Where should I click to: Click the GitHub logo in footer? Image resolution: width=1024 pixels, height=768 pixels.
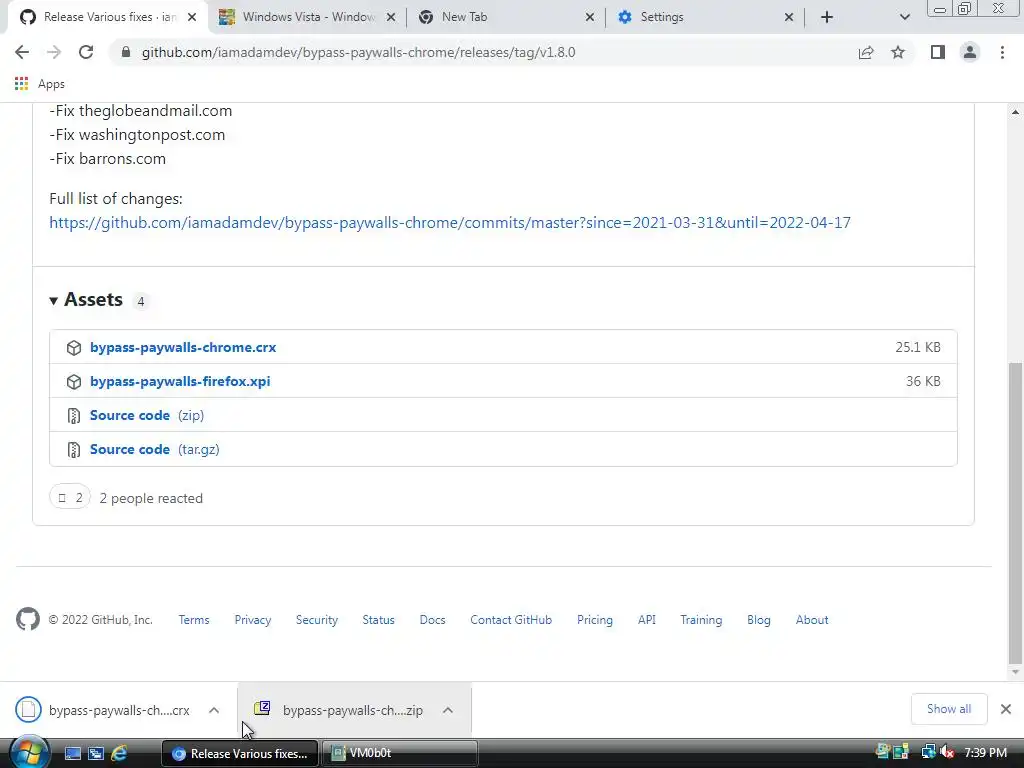tap(27, 619)
